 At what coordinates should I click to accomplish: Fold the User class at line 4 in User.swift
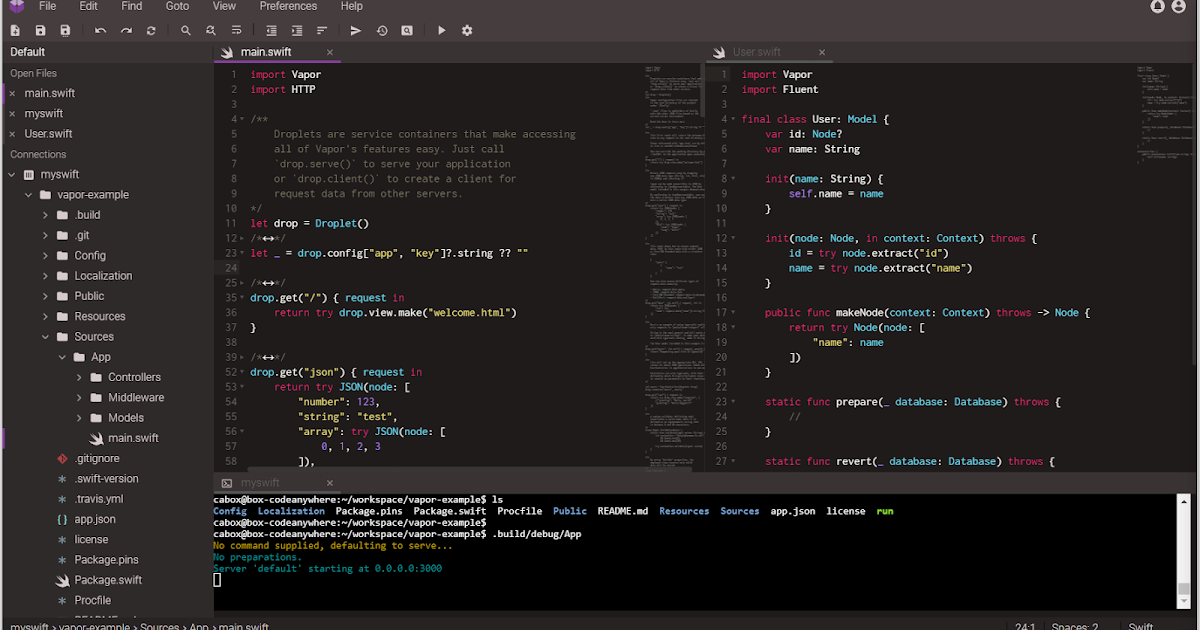733,119
